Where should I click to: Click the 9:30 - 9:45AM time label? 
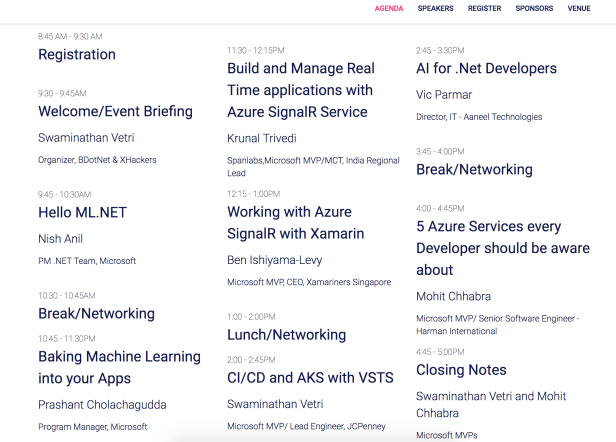pos(62,94)
